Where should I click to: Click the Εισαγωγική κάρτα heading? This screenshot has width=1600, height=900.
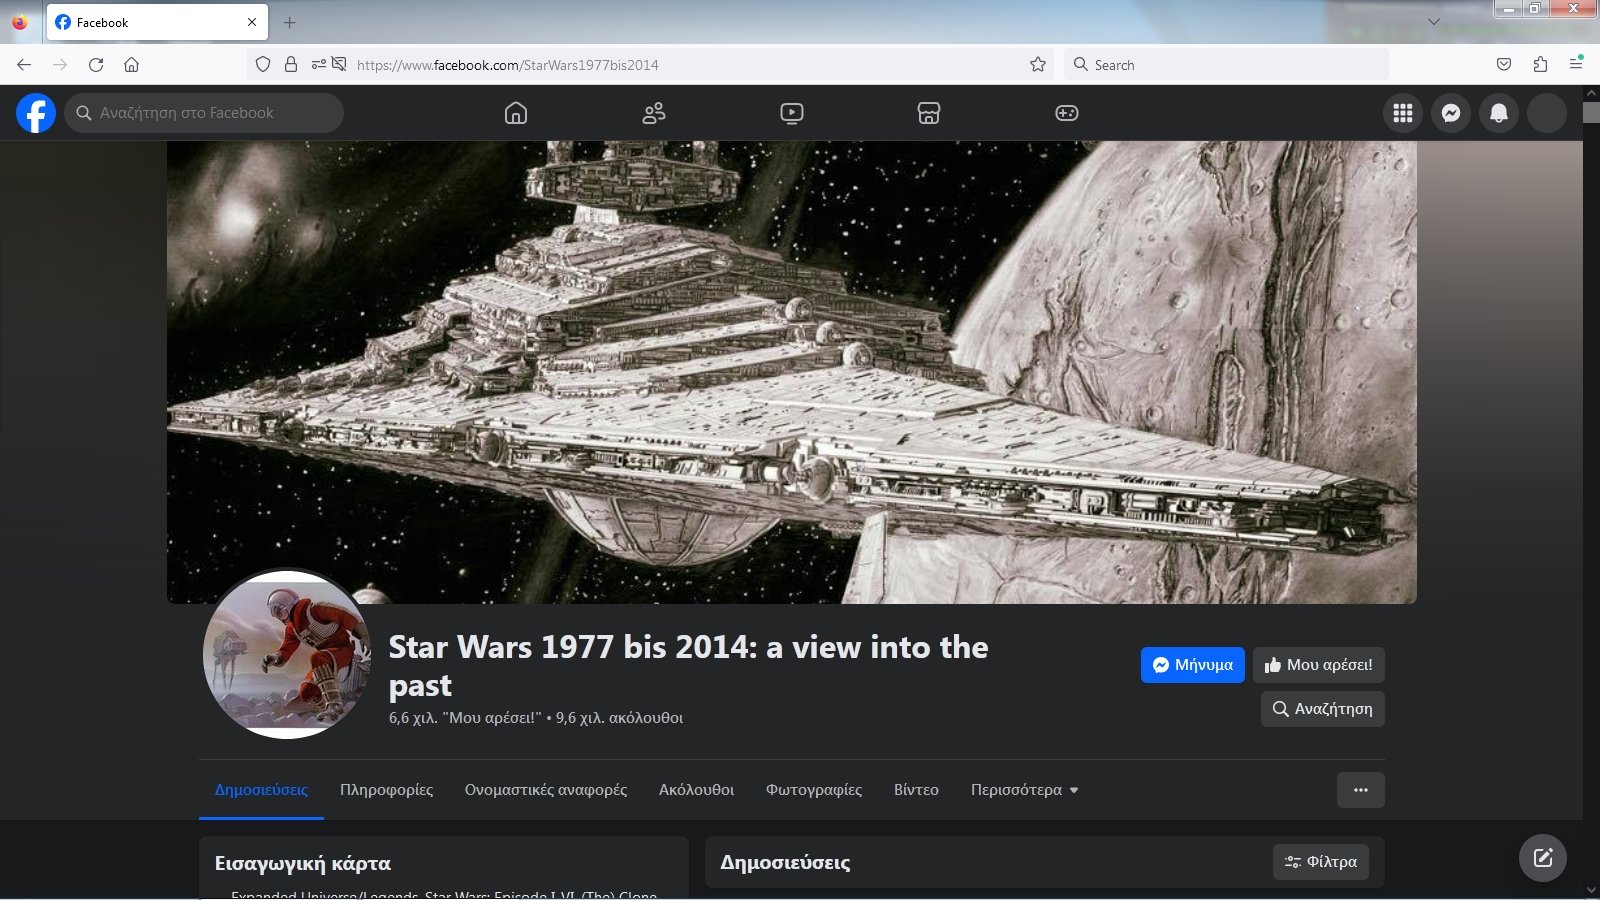[x=303, y=863]
